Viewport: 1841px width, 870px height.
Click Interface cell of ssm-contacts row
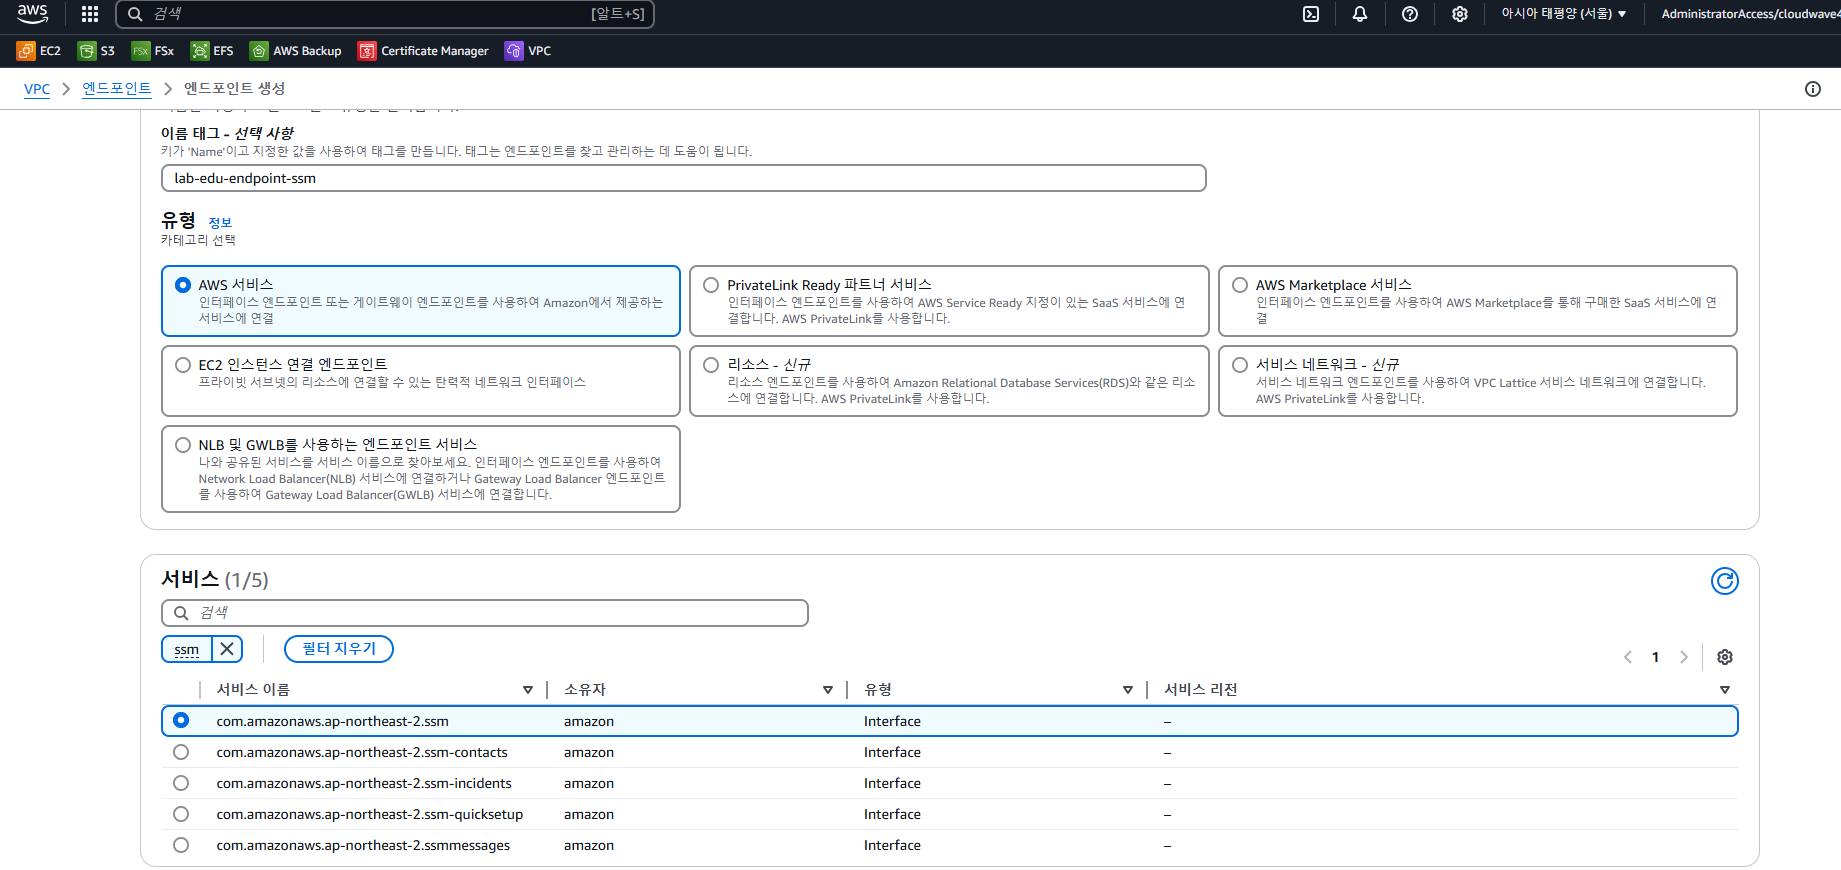[892, 752]
